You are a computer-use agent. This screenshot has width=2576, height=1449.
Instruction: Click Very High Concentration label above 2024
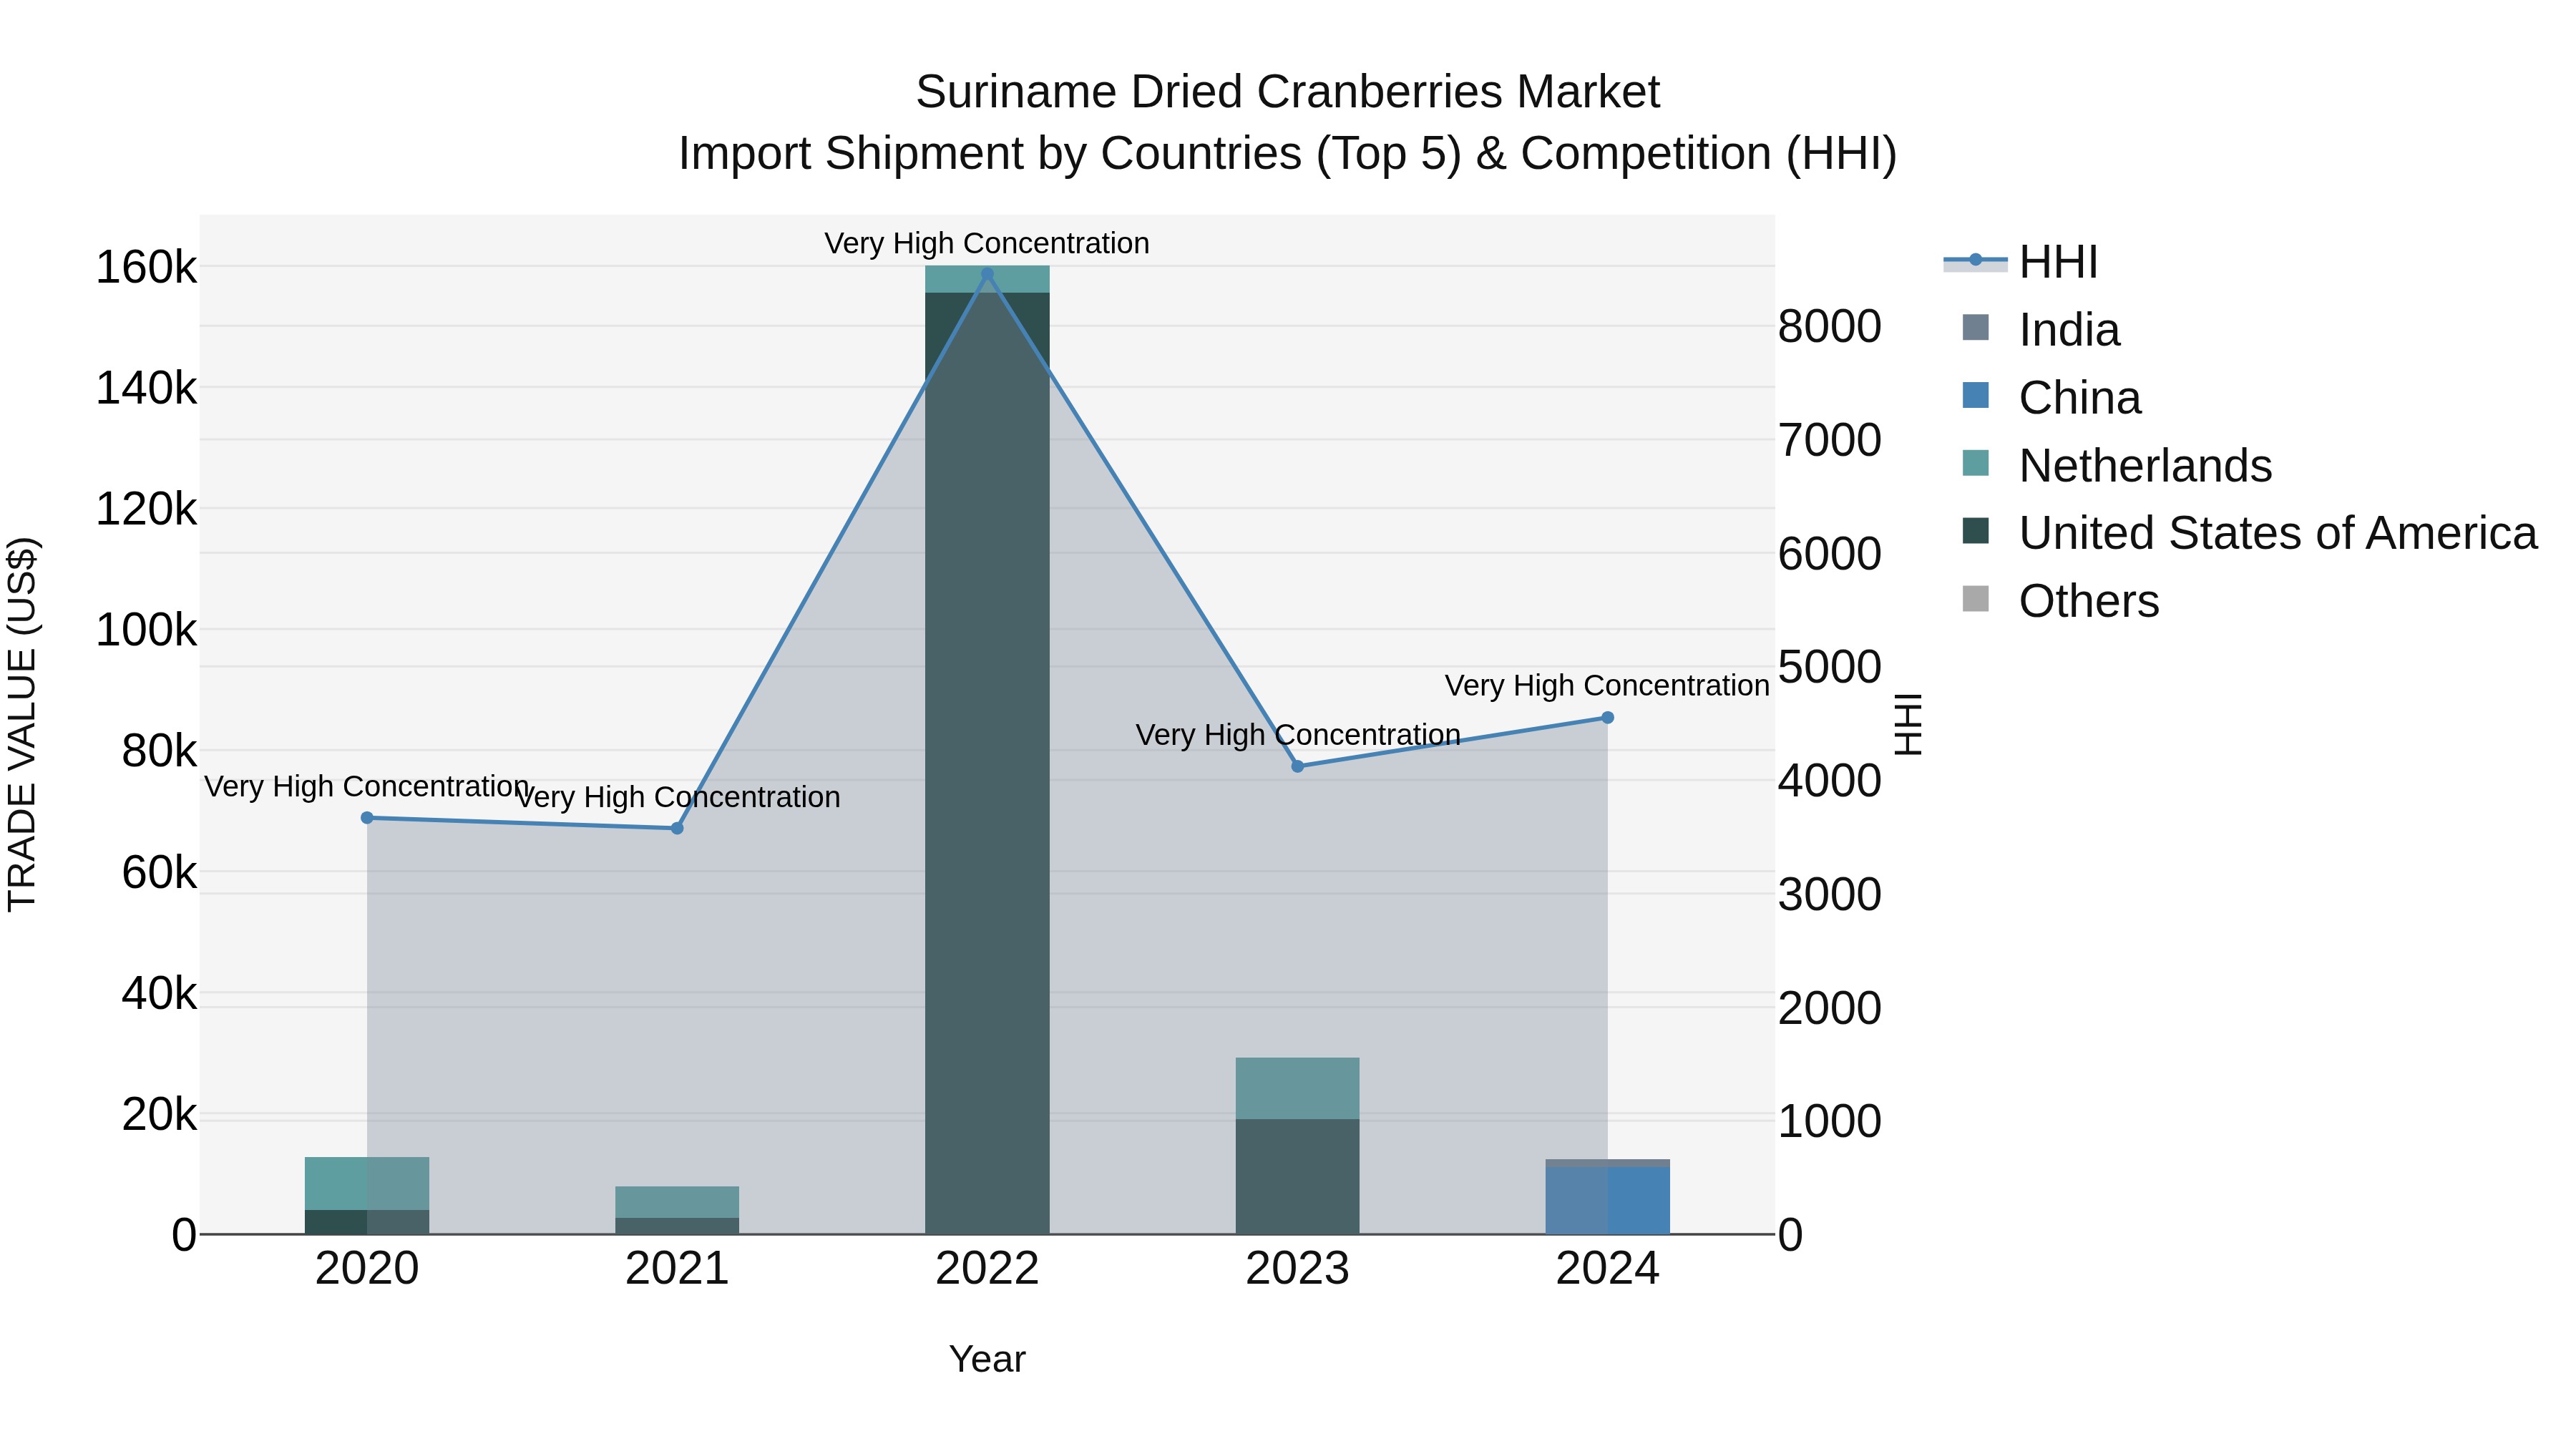(1608, 686)
